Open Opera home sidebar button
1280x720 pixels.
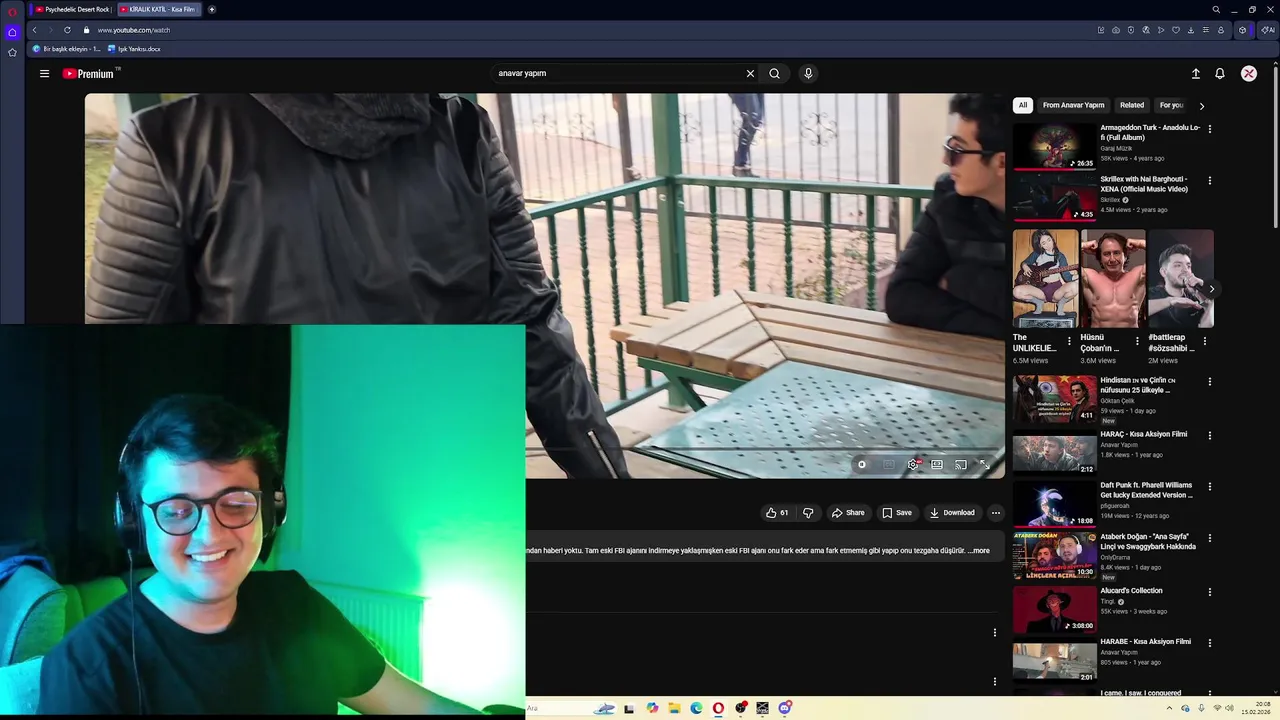point(12,32)
